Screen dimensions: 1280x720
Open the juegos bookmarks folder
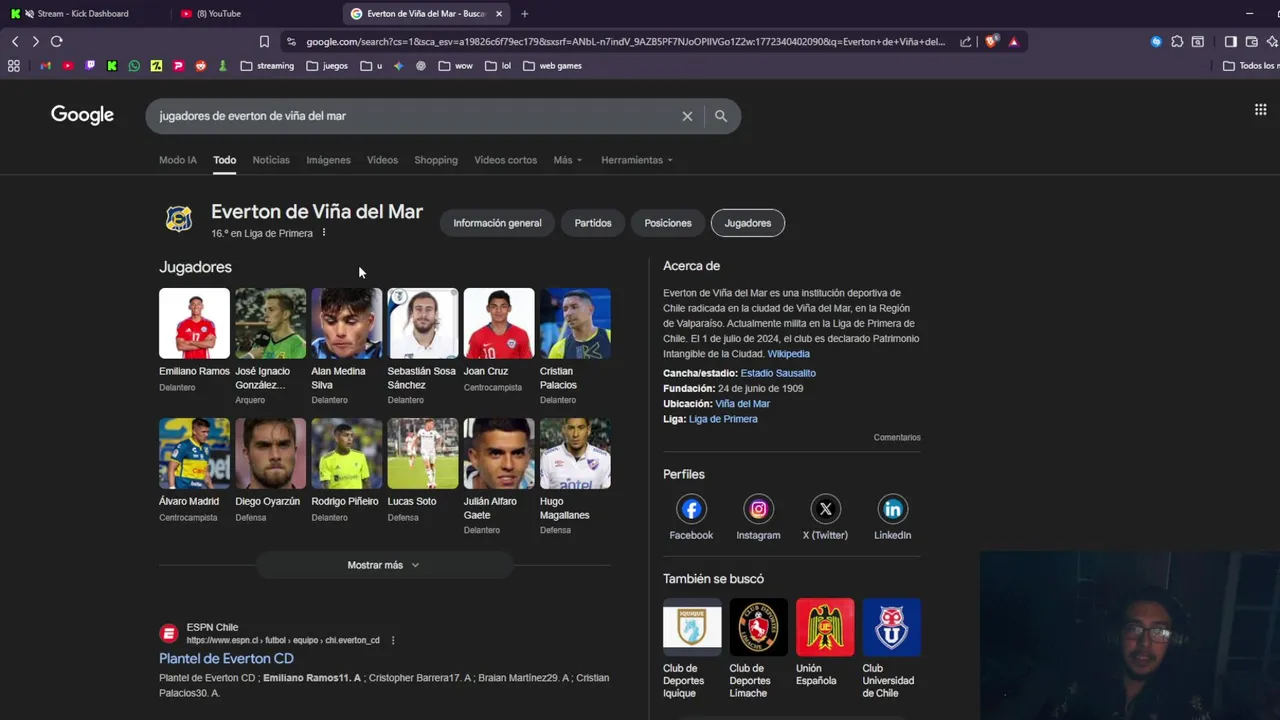pyautogui.click(x=327, y=66)
